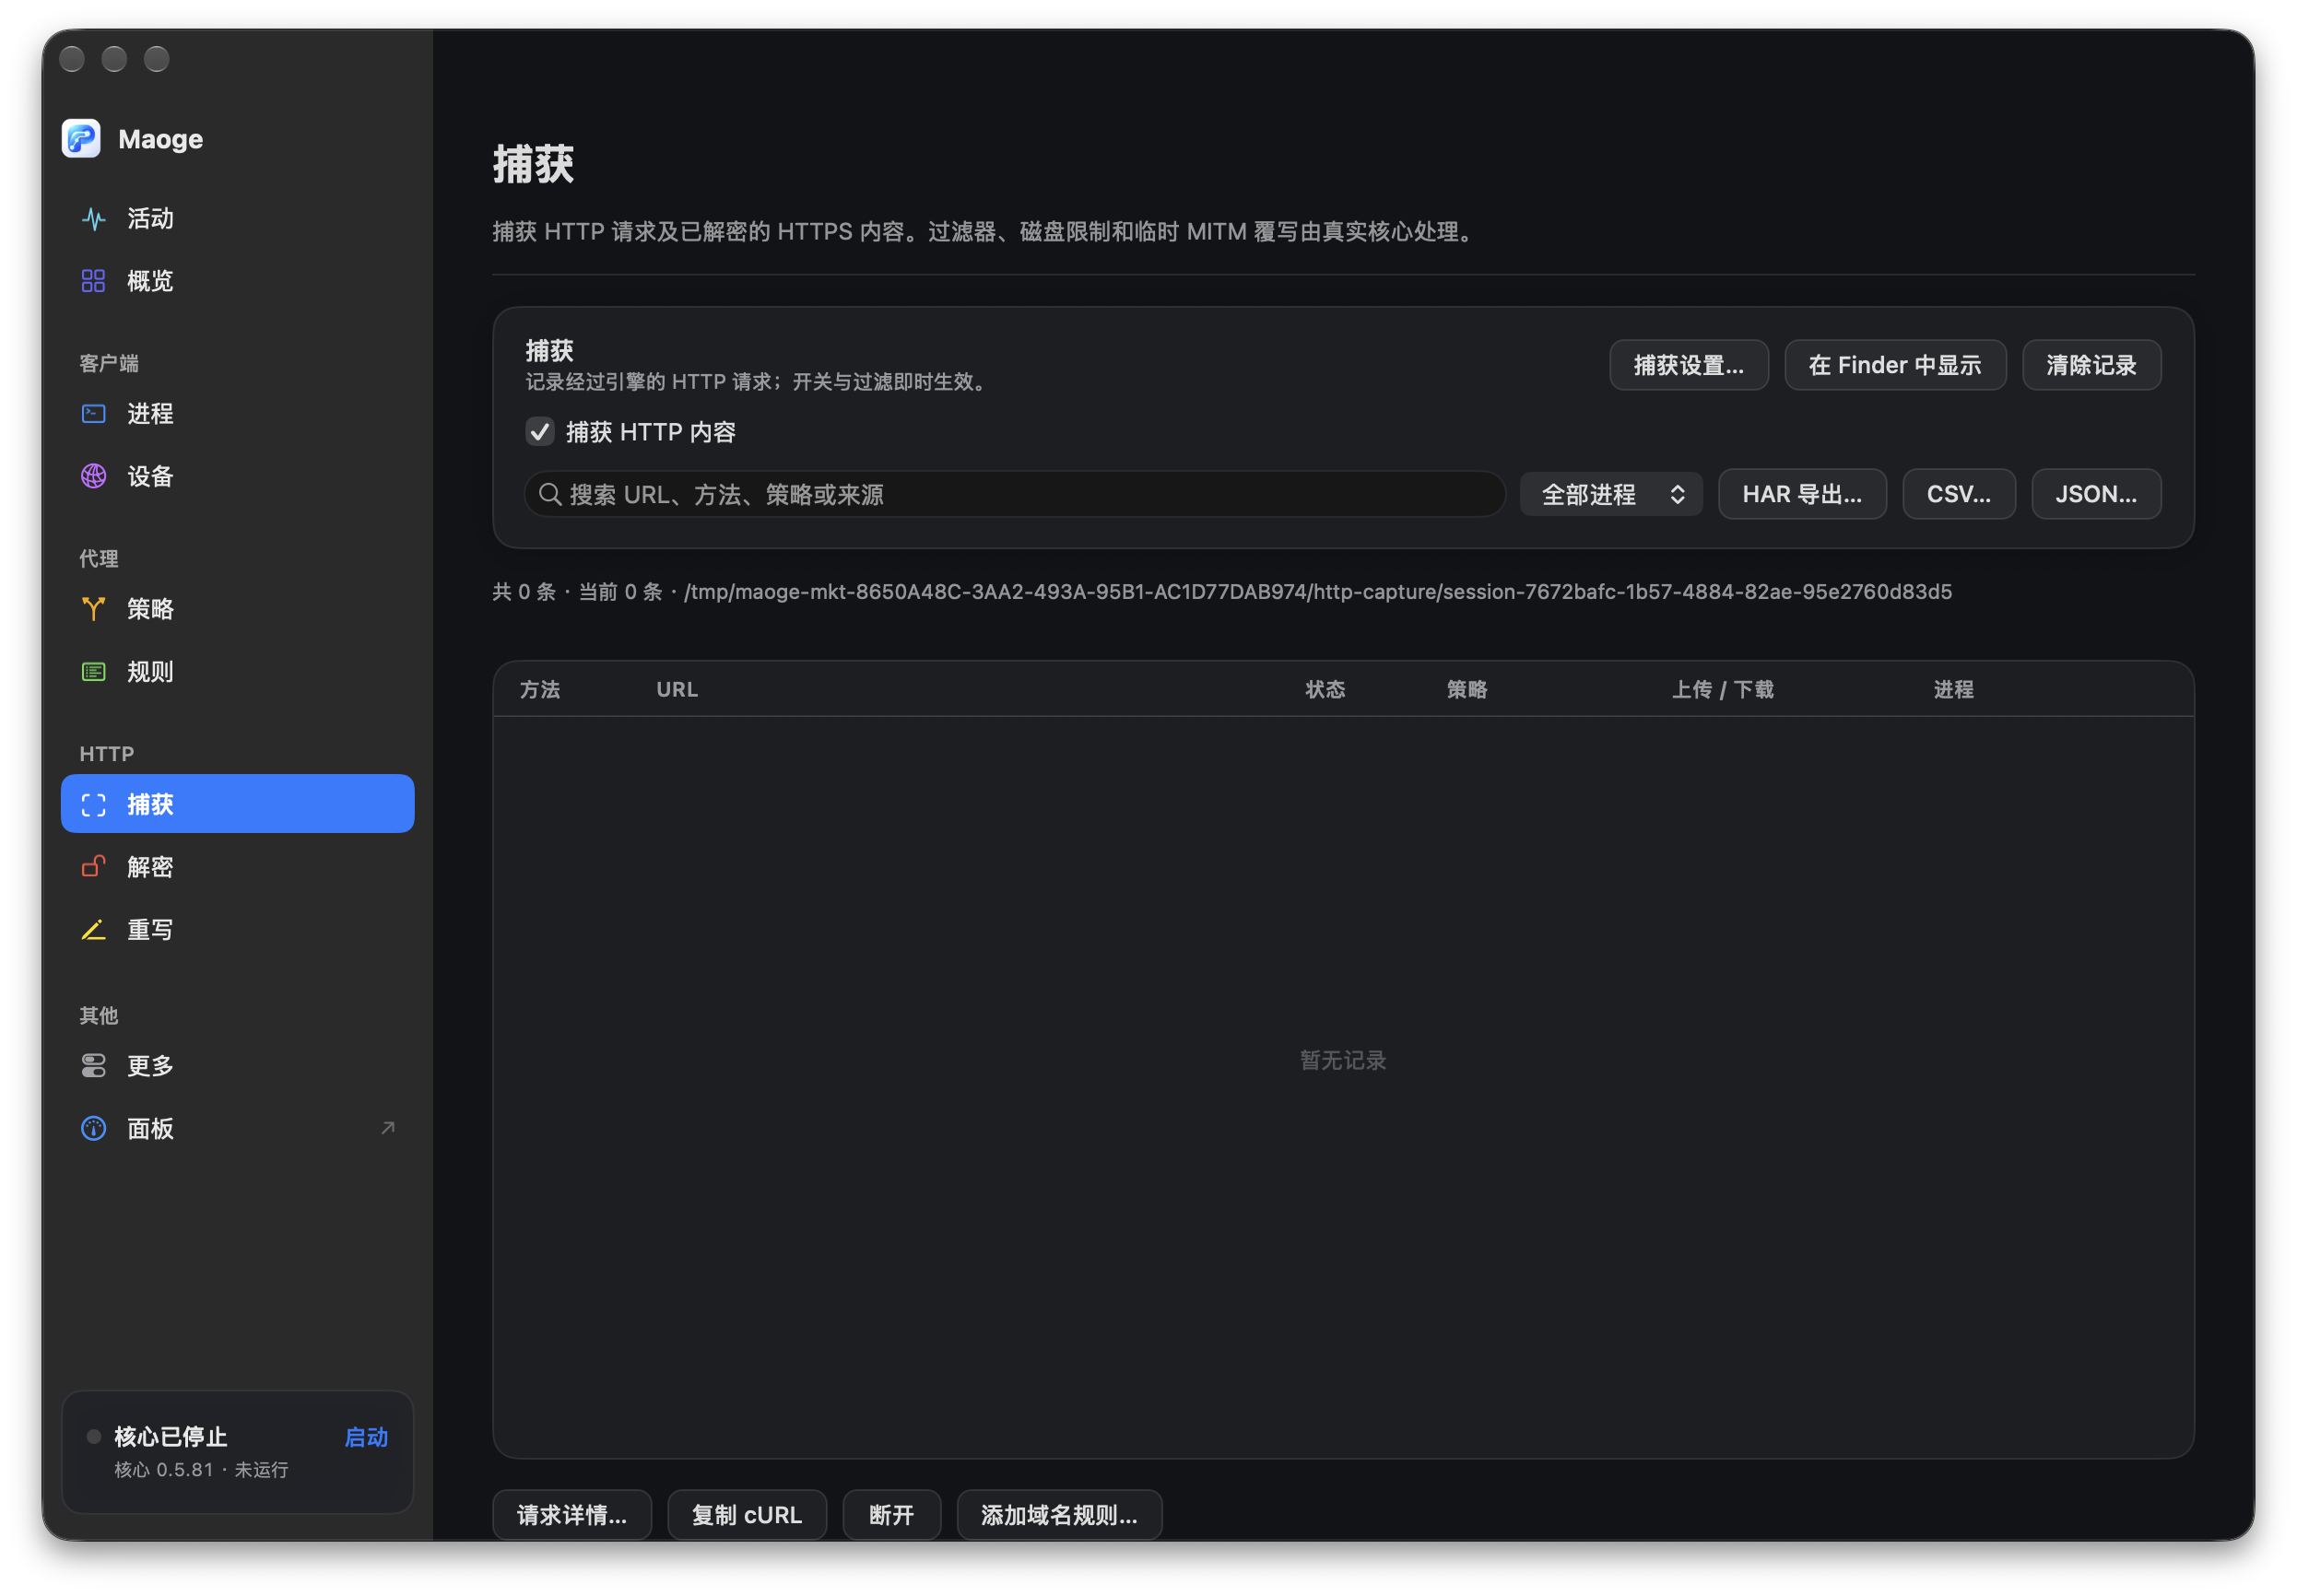Viewport: 2297px width, 1596px height.
Task: Click the 添加域名规则... button
Action: [x=1059, y=1514]
